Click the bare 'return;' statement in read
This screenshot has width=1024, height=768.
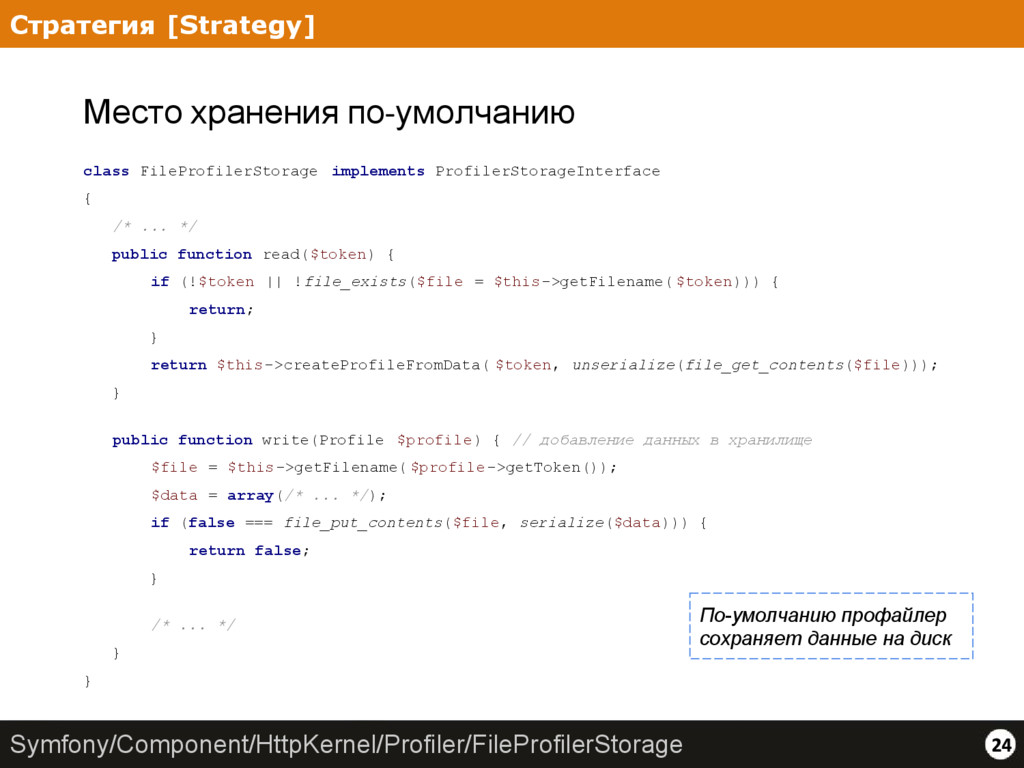click(x=221, y=310)
